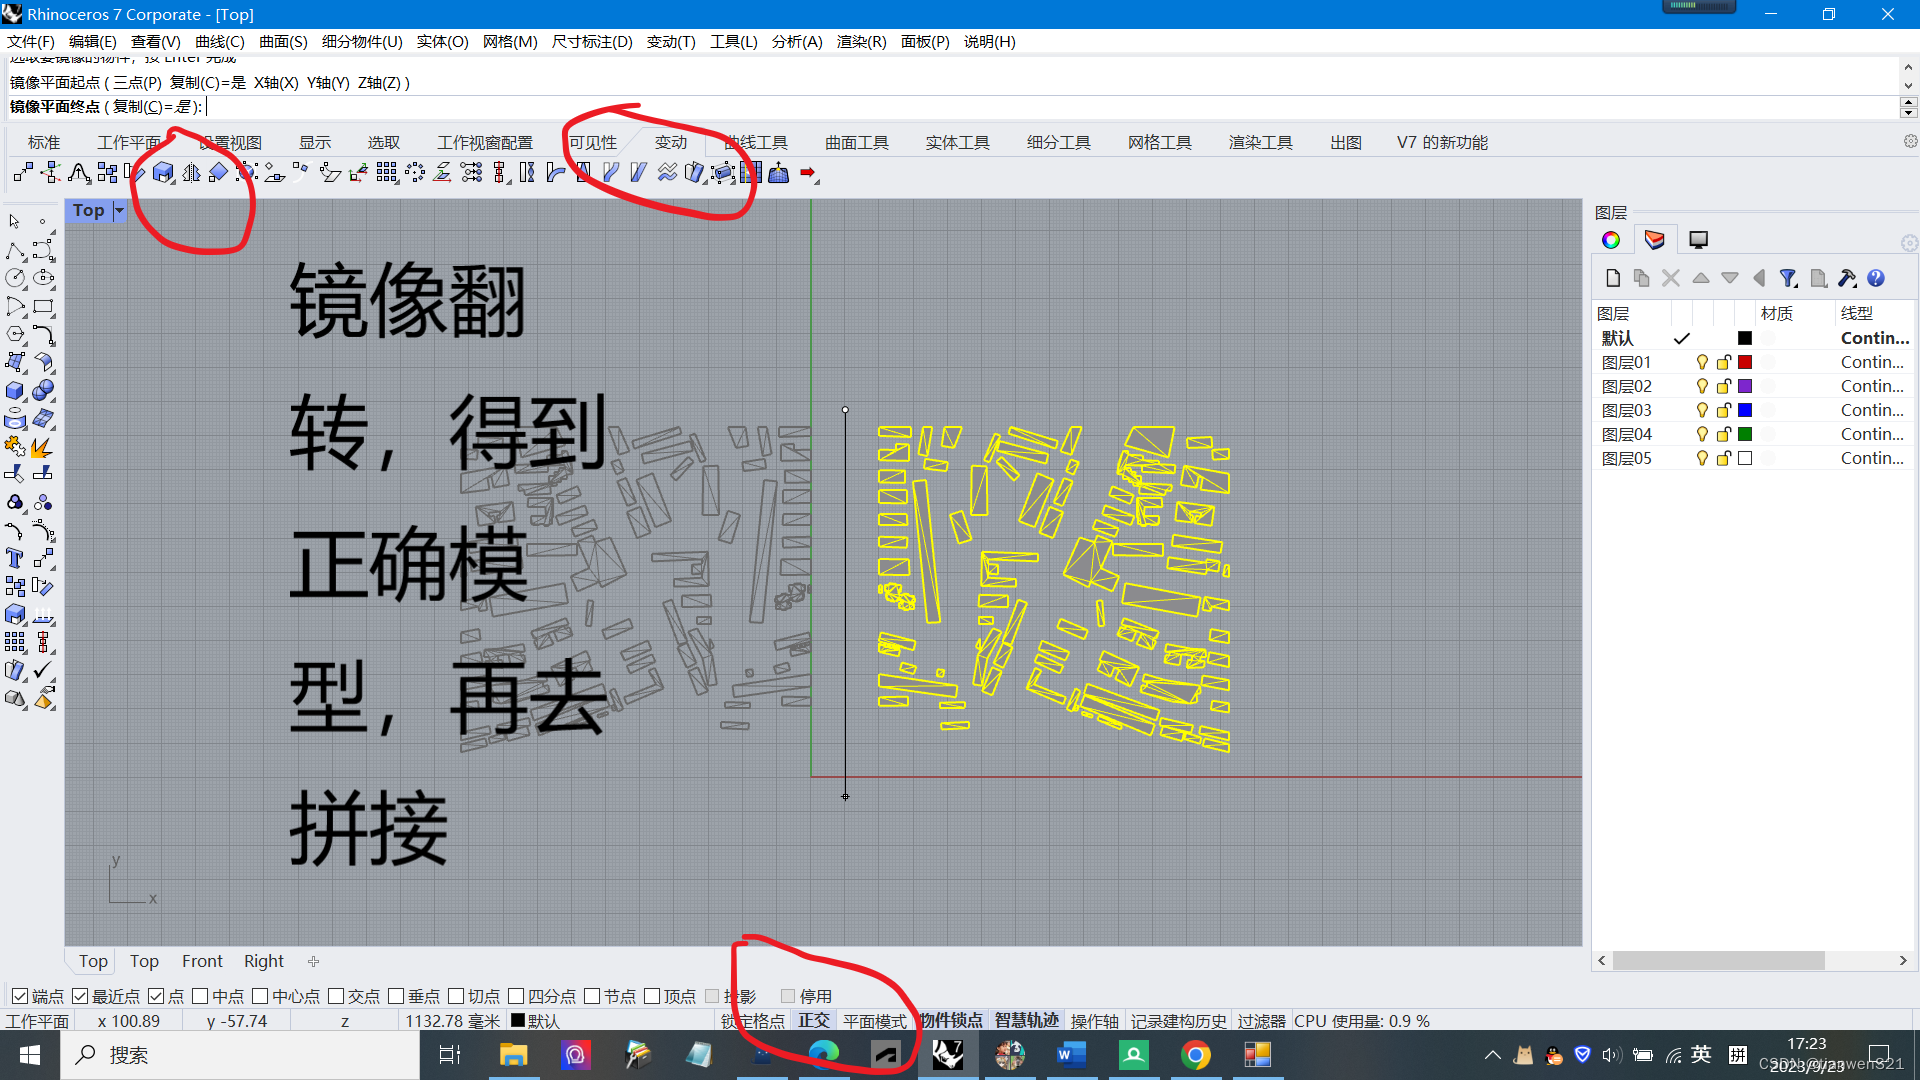This screenshot has height=1080, width=1920.
Task: Open the 变动(T) menu
Action: tap(670, 41)
